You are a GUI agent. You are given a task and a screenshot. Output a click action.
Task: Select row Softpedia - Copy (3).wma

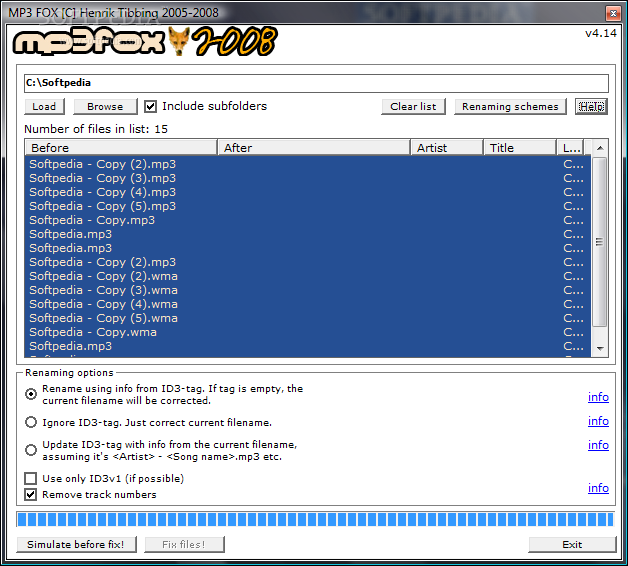point(307,290)
